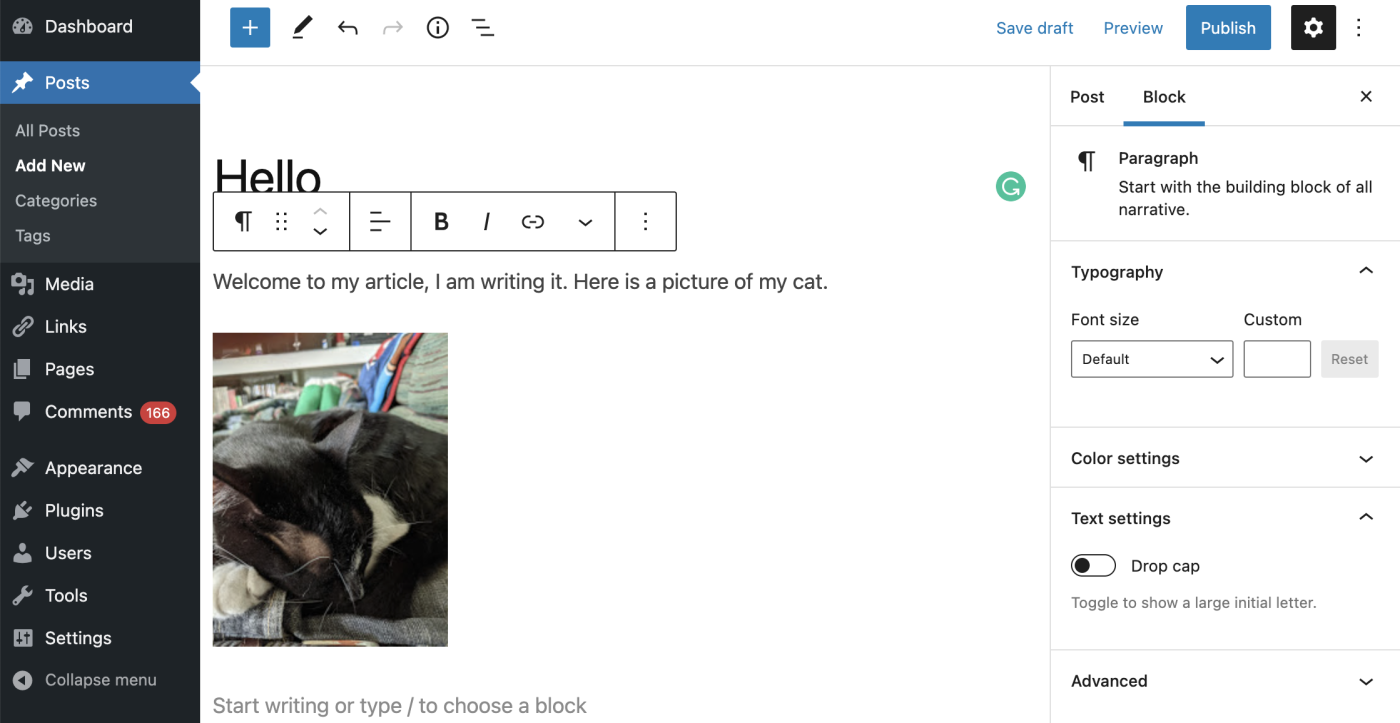Click the Plugins plug icon
This screenshot has width=1400, height=723.
tap(22, 510)
